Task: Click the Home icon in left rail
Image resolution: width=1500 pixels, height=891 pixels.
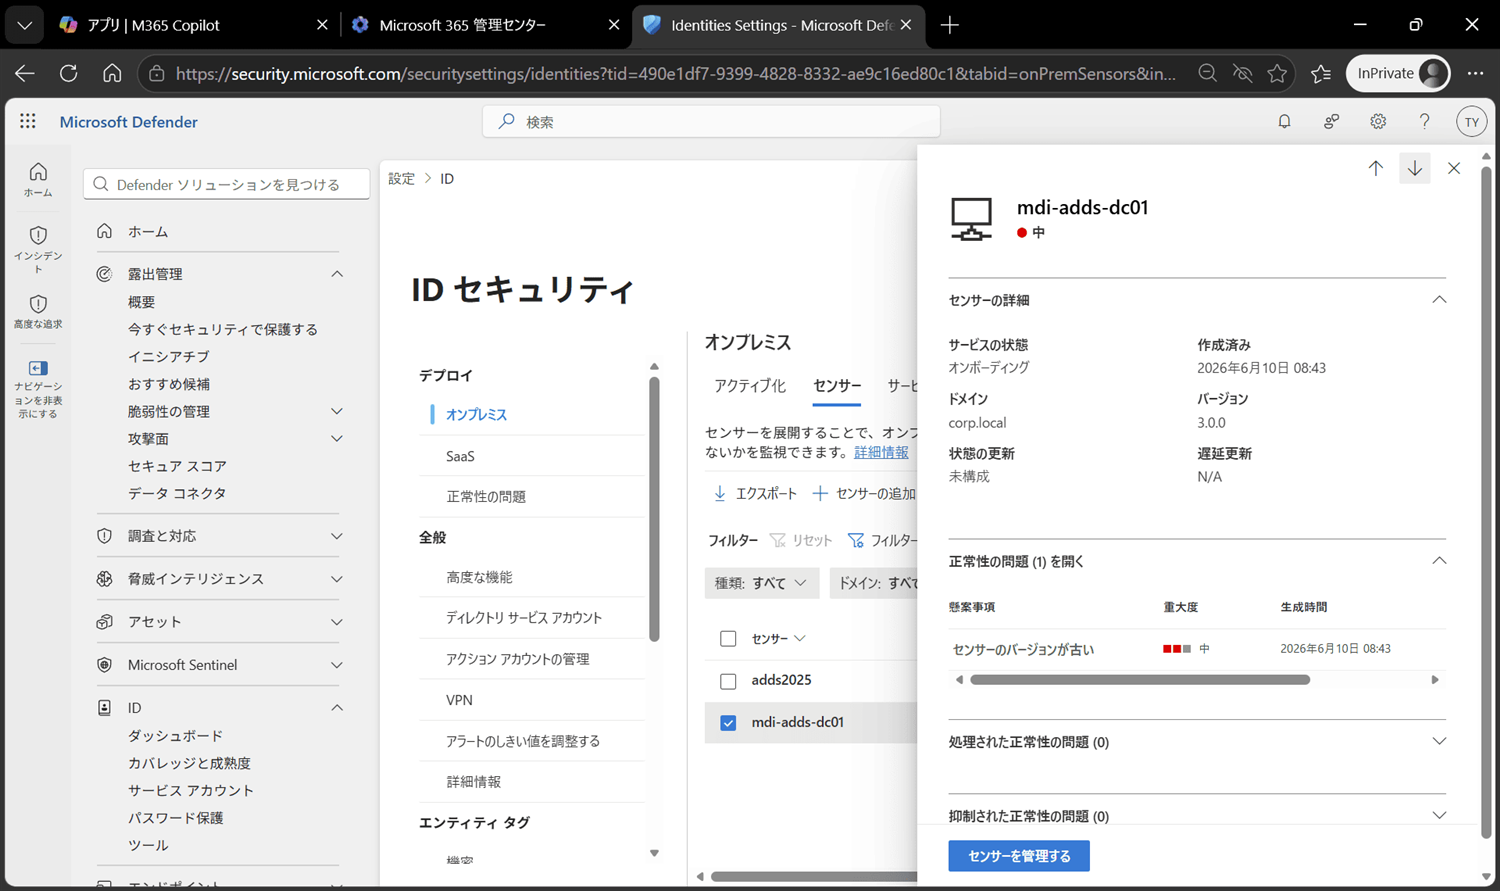Action: pos(38,179)
